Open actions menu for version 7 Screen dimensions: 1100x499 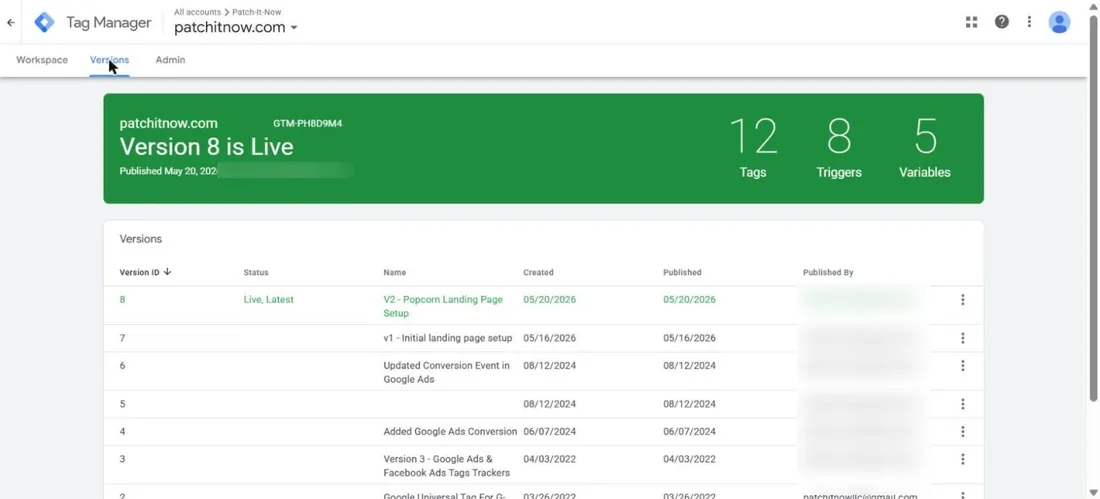tap(962, 338)
